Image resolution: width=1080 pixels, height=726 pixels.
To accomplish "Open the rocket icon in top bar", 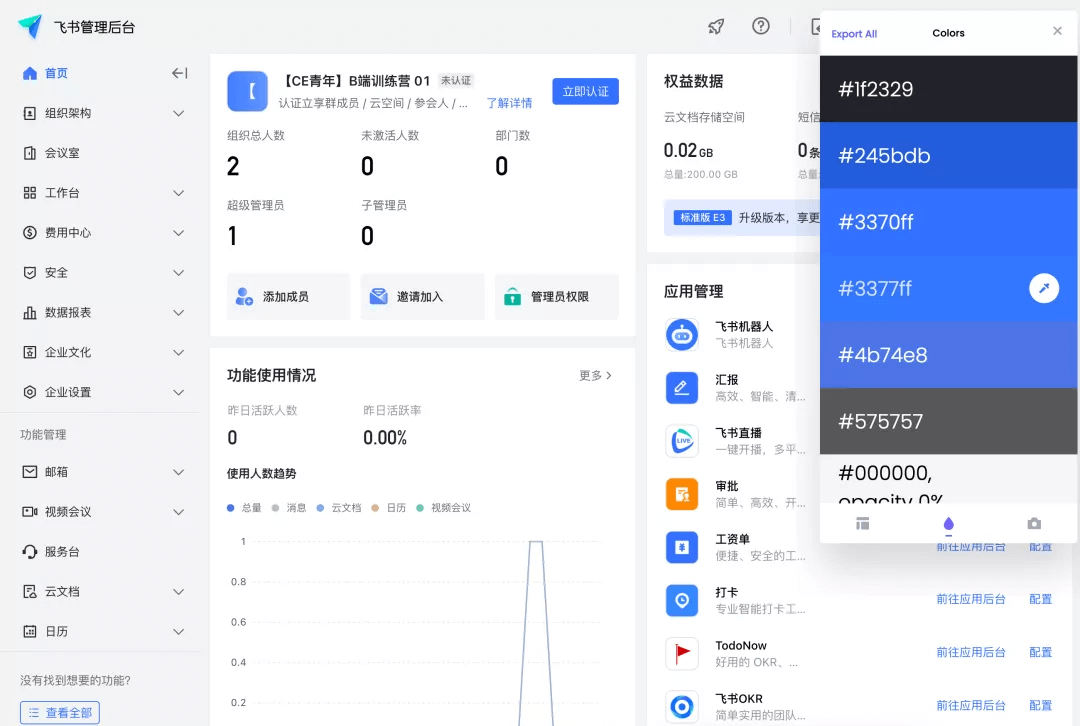I will click(716, 27).
